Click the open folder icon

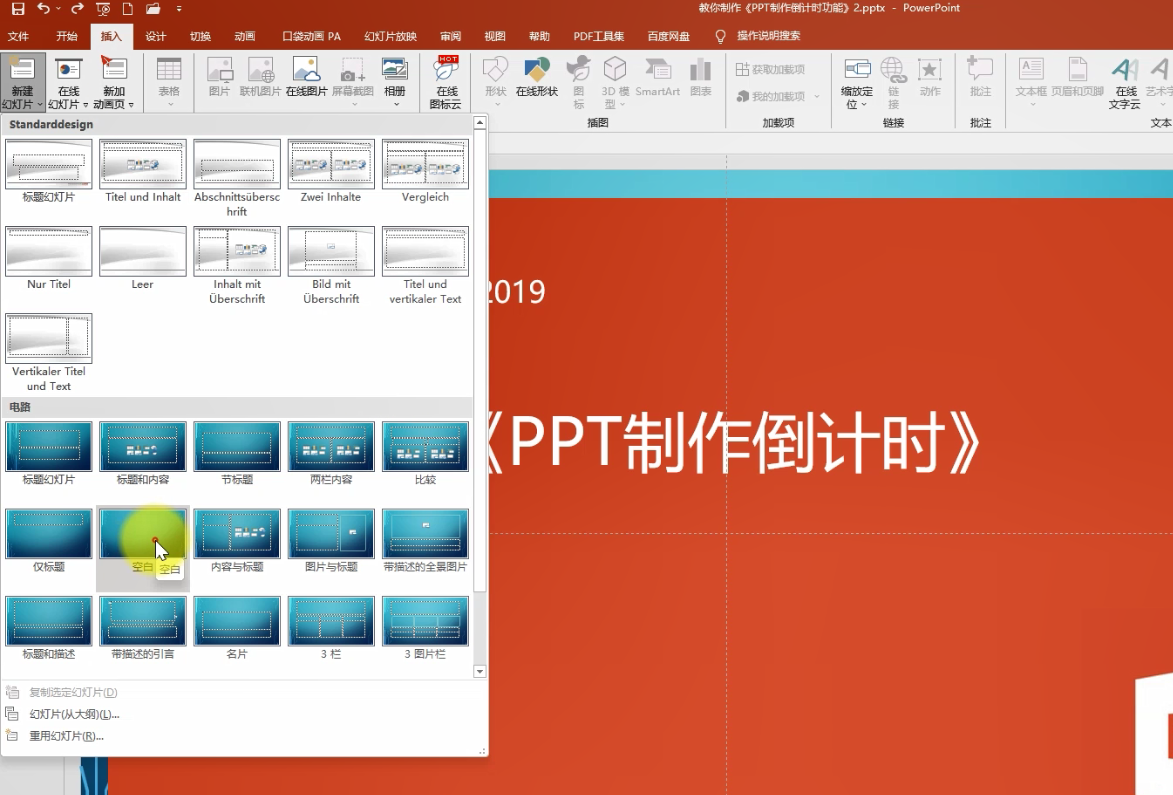[153, 9]
